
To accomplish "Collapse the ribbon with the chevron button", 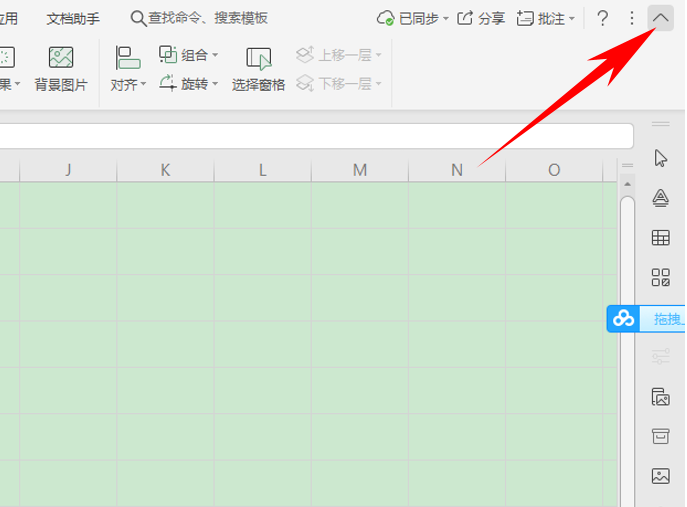I will tap(660, 18).
